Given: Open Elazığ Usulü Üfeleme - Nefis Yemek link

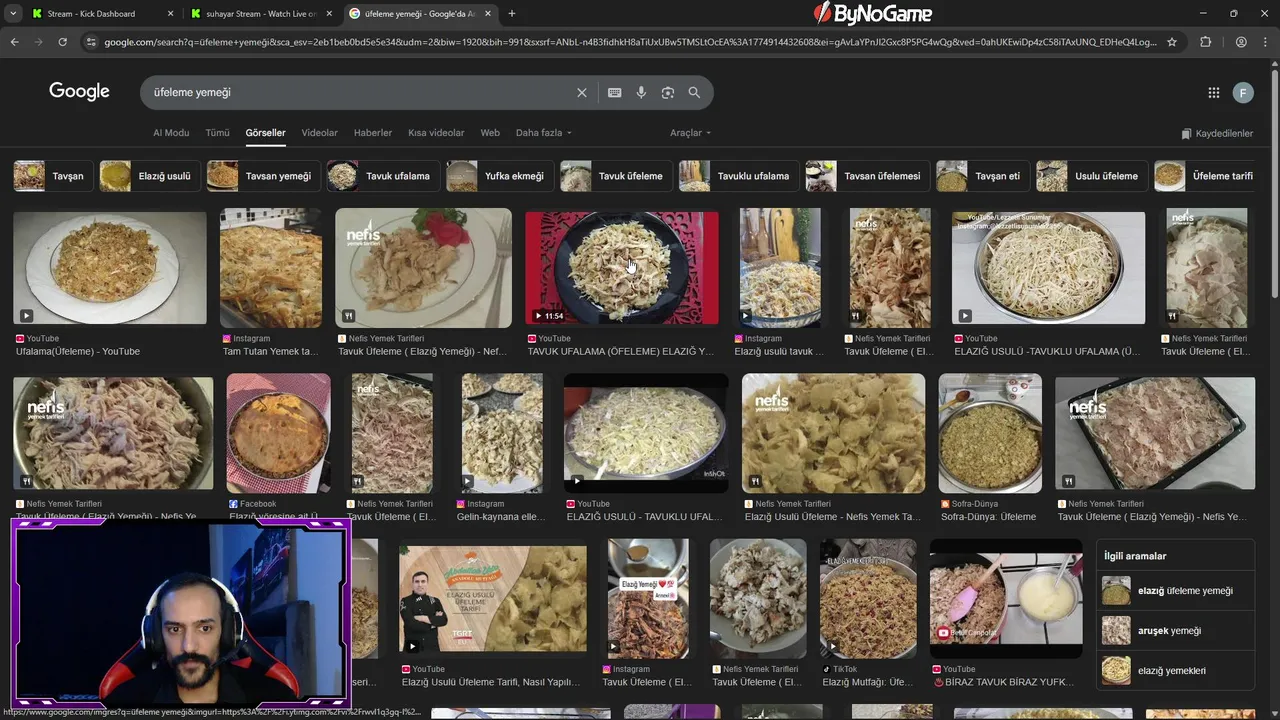Looking at the screenshot, I should [x=832, y=517].
